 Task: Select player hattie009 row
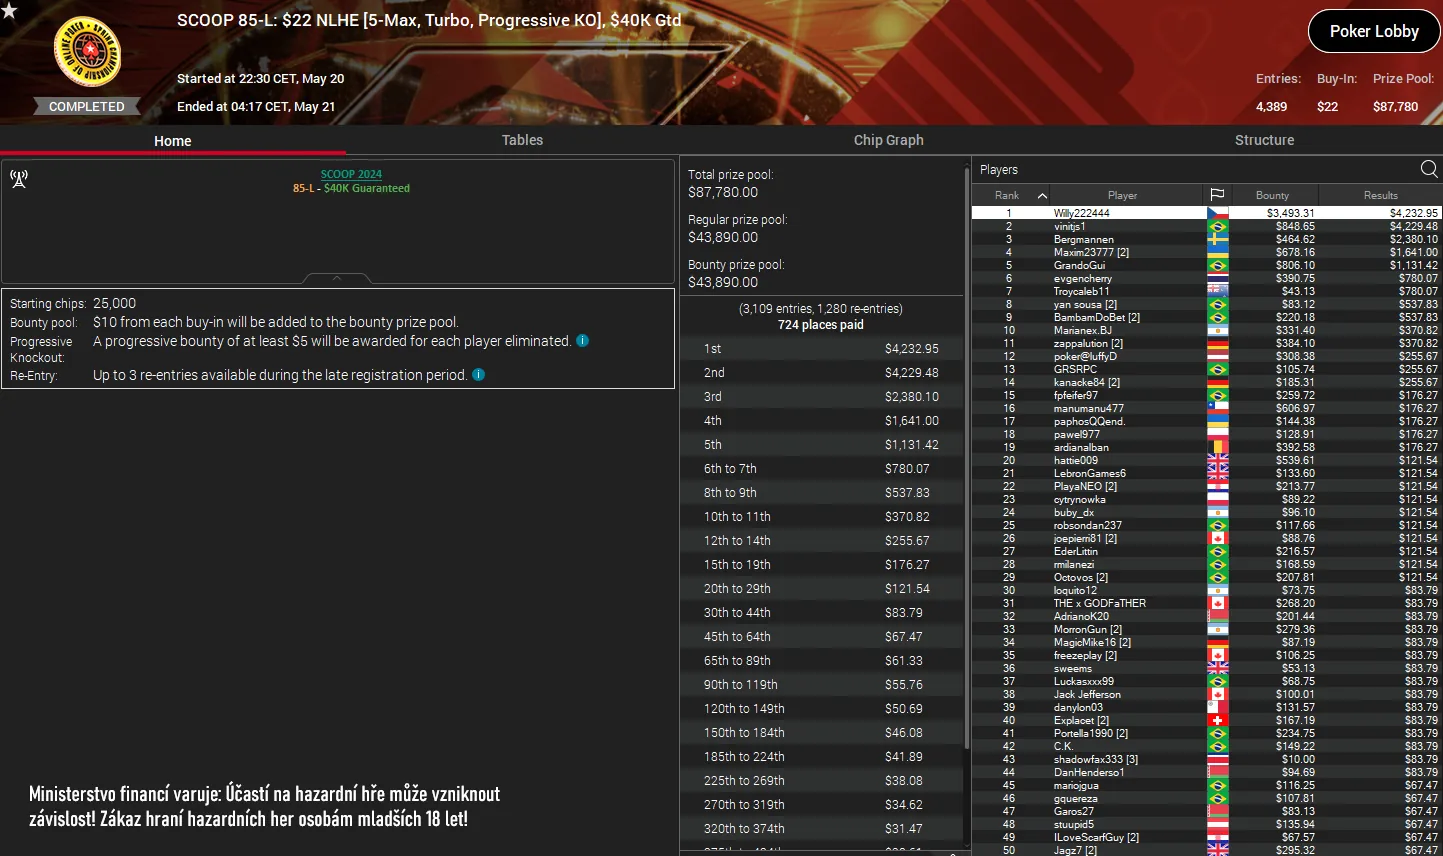[1207, 460]
